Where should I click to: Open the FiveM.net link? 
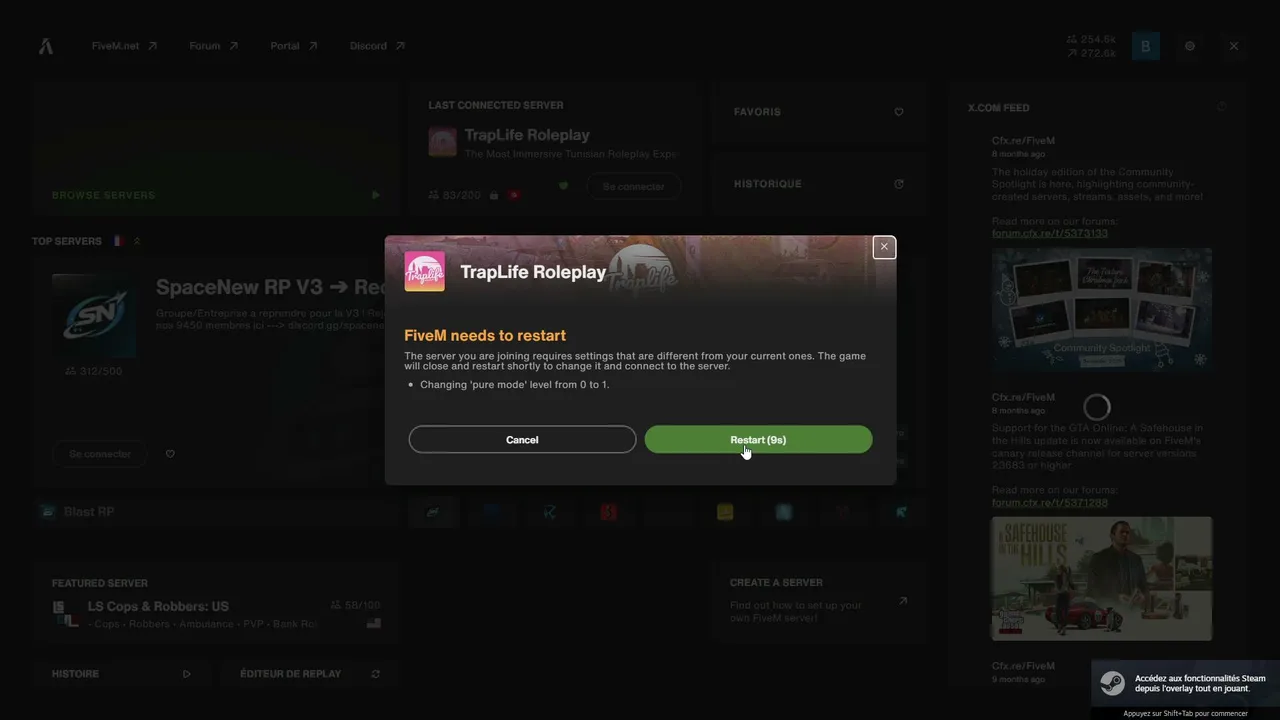[124, 46]
